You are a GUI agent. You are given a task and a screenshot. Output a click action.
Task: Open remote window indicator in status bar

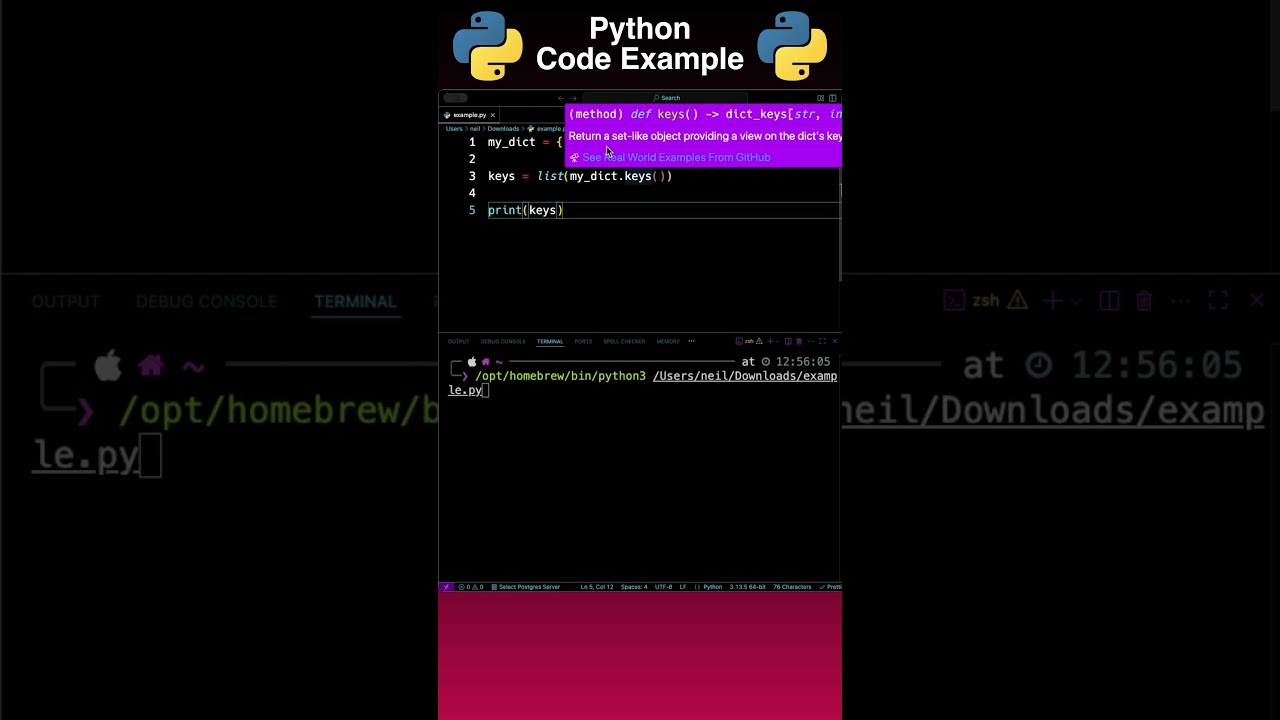447,587
